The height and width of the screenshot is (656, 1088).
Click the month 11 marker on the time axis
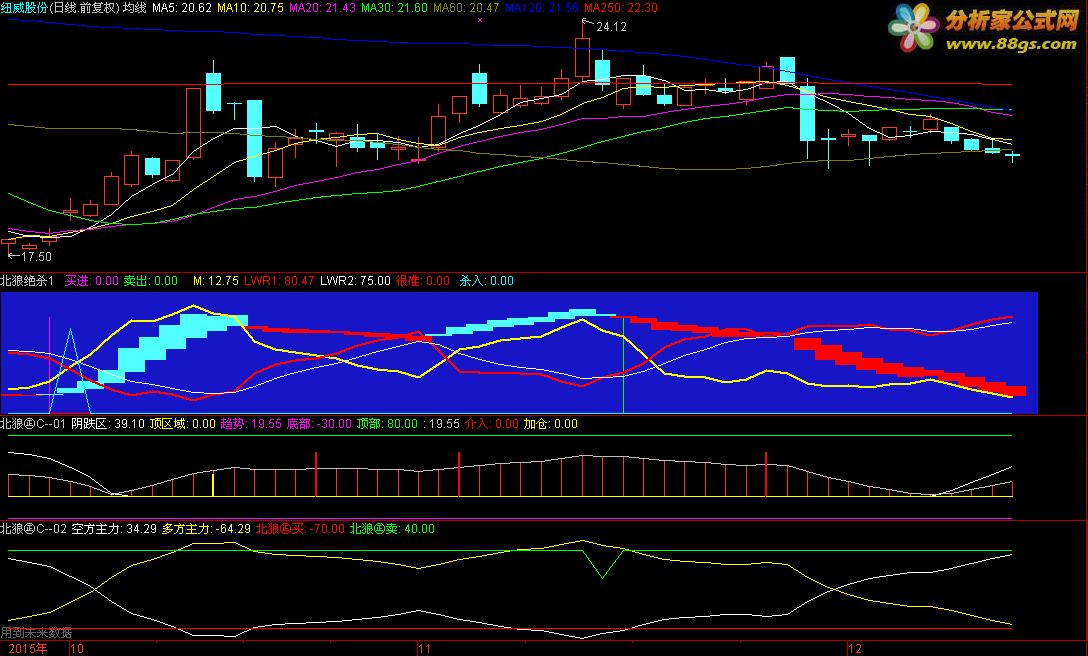(424, 648)
